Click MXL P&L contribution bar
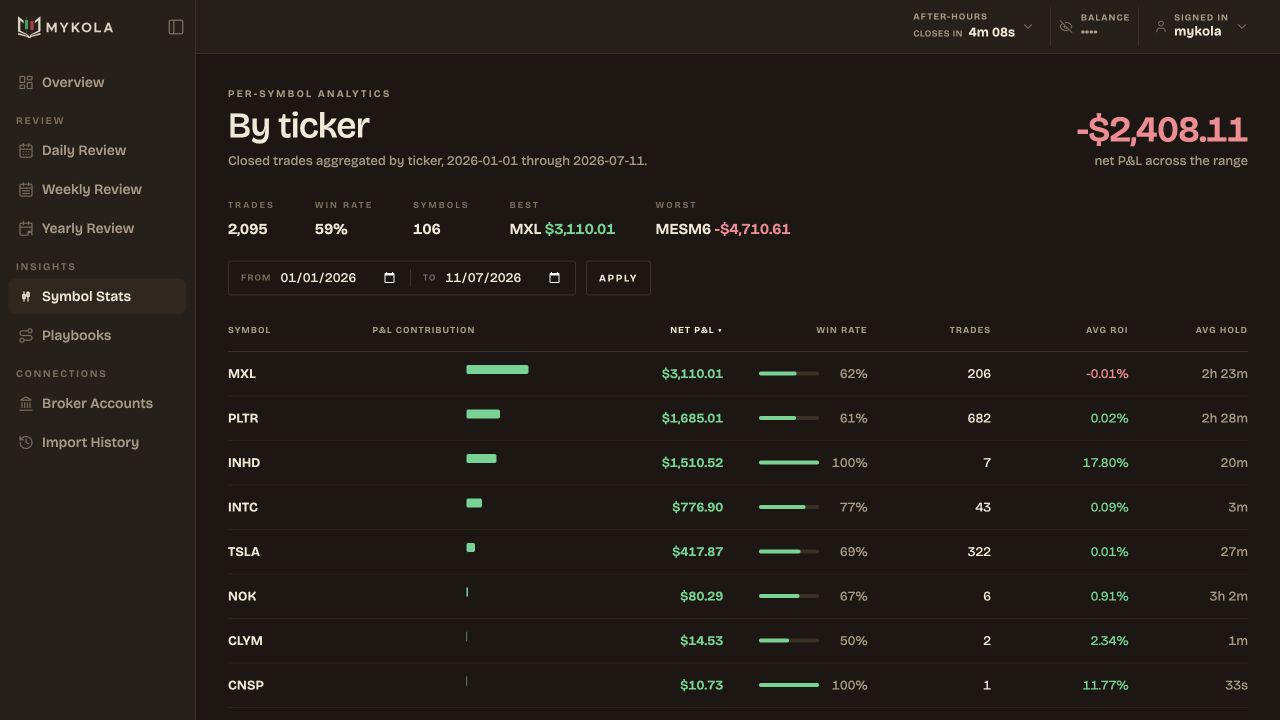 pyautogui.click(x=497, y=370)
